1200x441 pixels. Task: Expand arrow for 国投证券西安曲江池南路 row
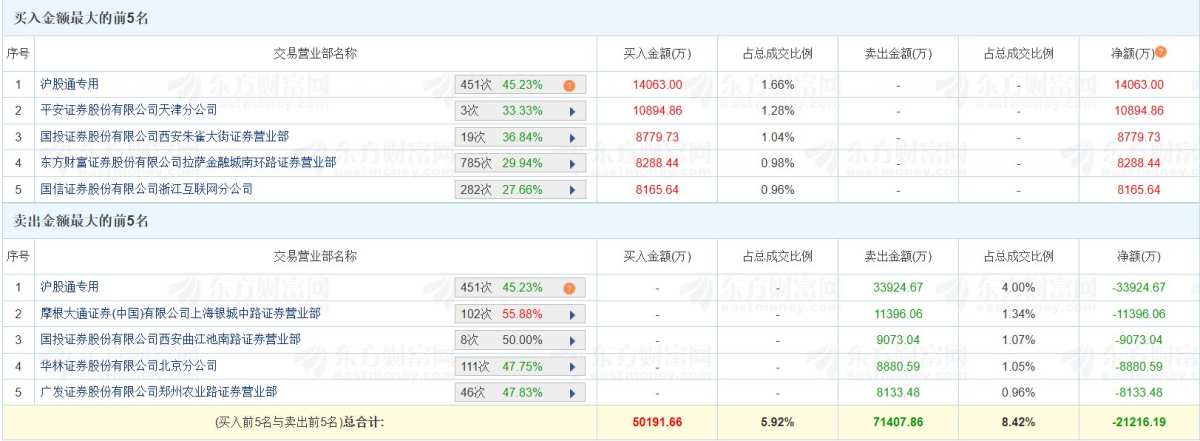572,340
